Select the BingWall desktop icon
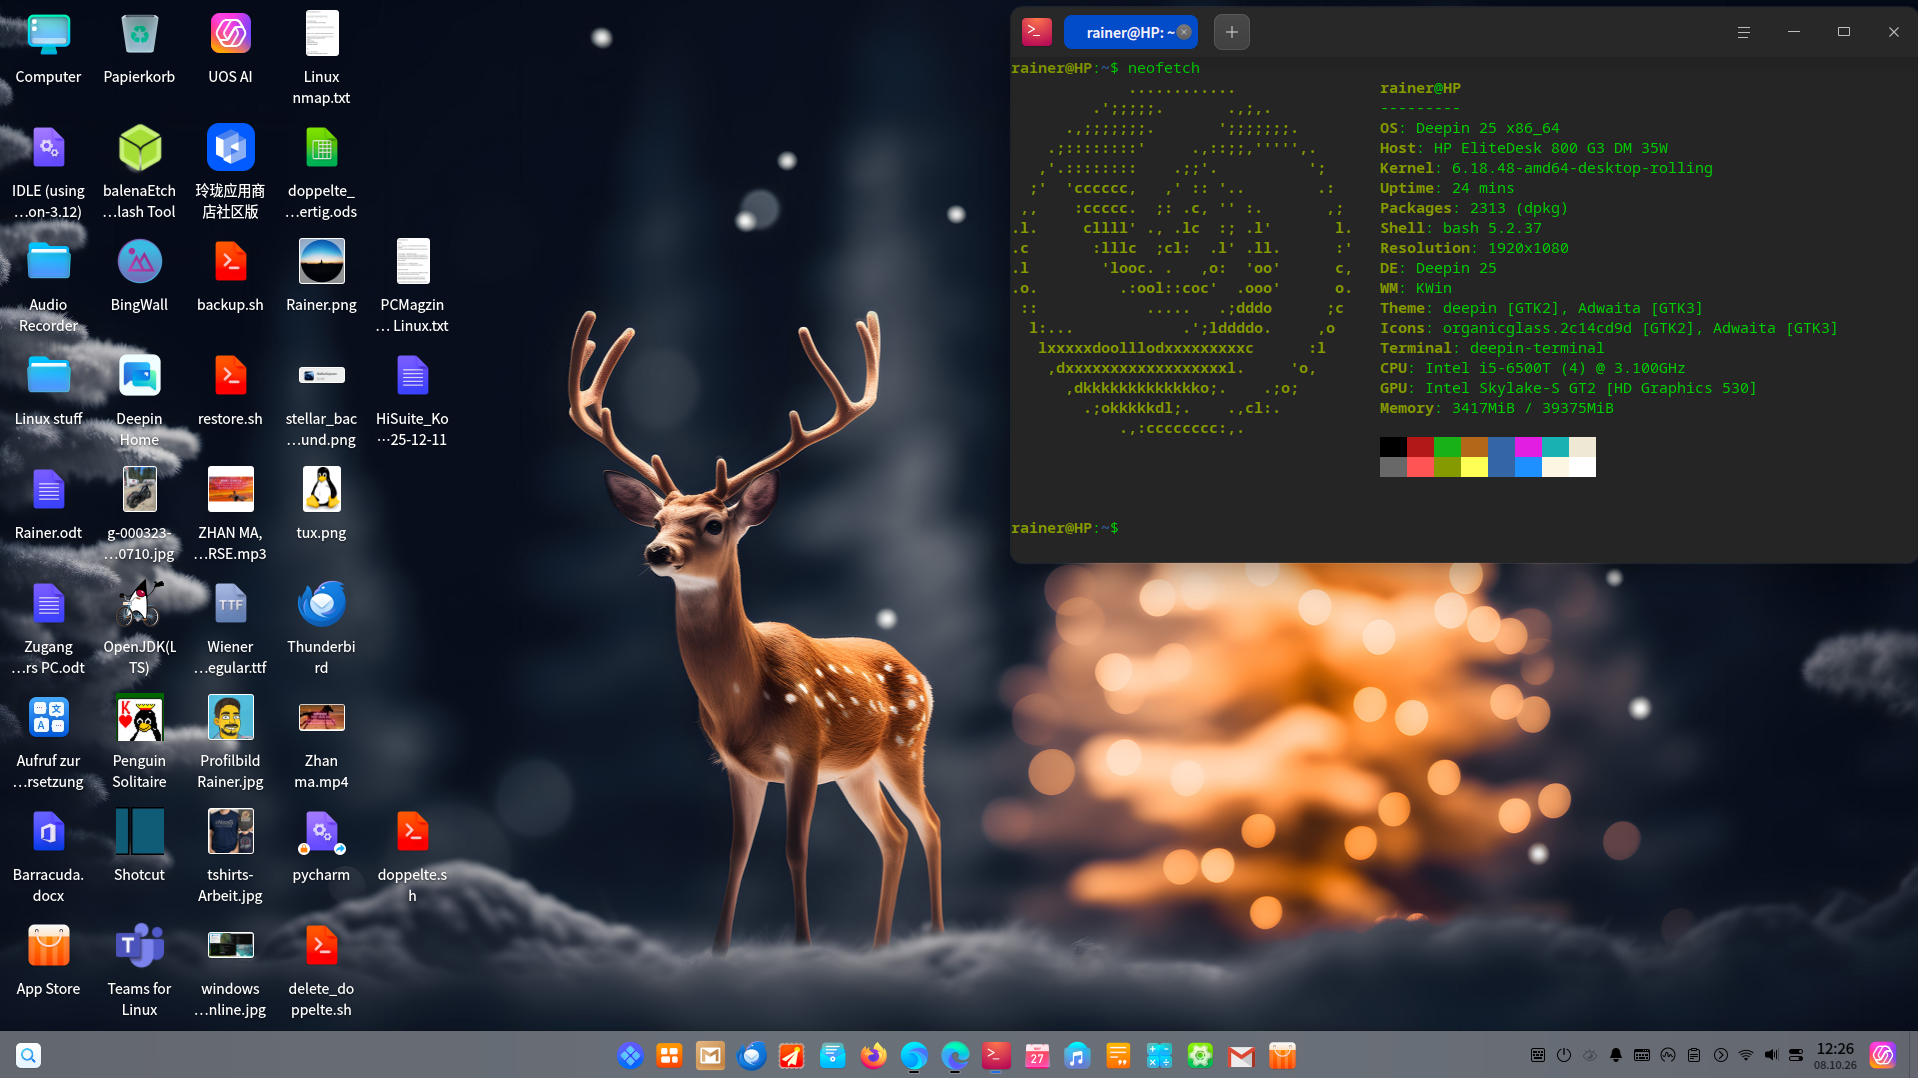 [x=139, y=276]
